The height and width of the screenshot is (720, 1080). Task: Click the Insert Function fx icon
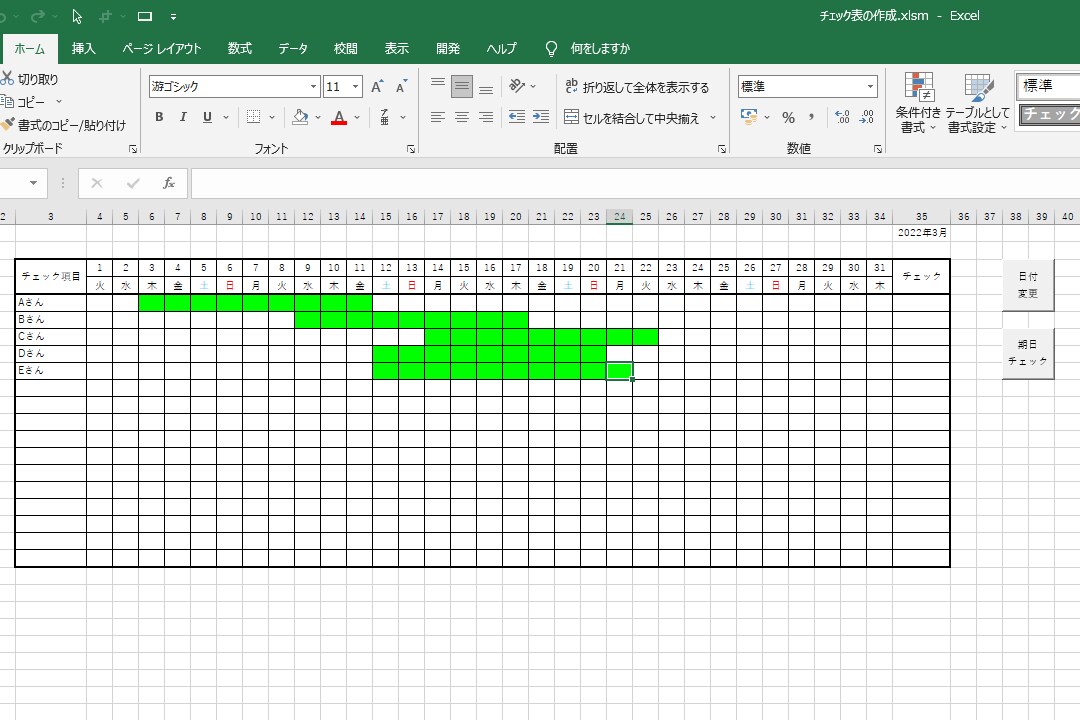coord(169,183)
